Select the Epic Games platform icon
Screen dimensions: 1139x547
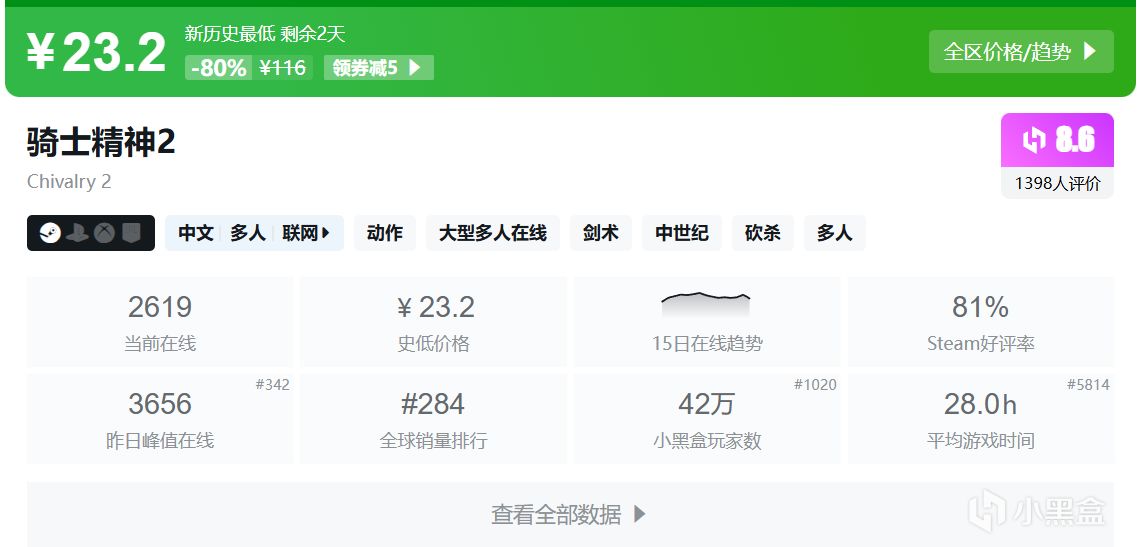(130, 233)
